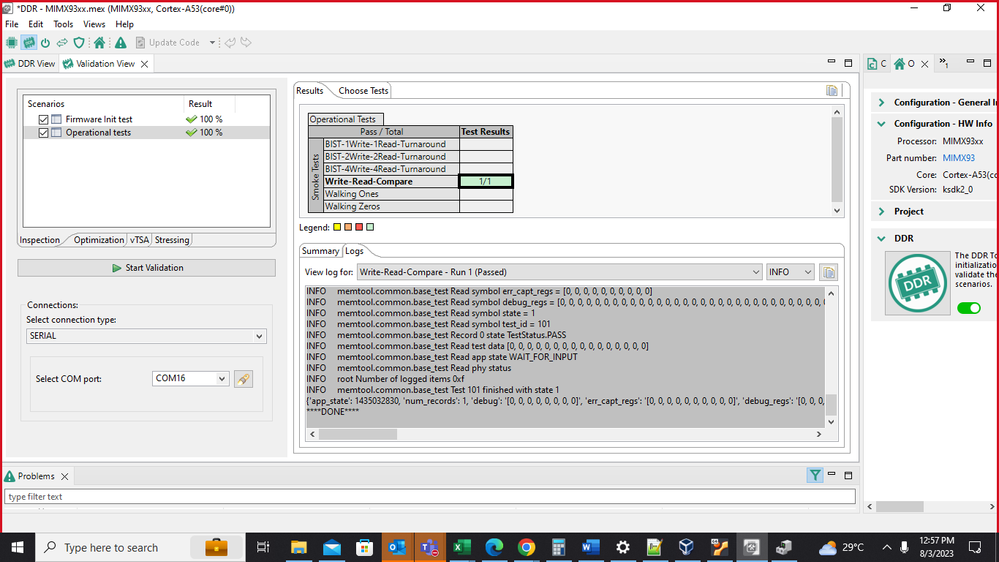This screenshot has width=999, height=562.
Task: Switch to the Choose Tests tab
Action: click(x=363, y=90)
